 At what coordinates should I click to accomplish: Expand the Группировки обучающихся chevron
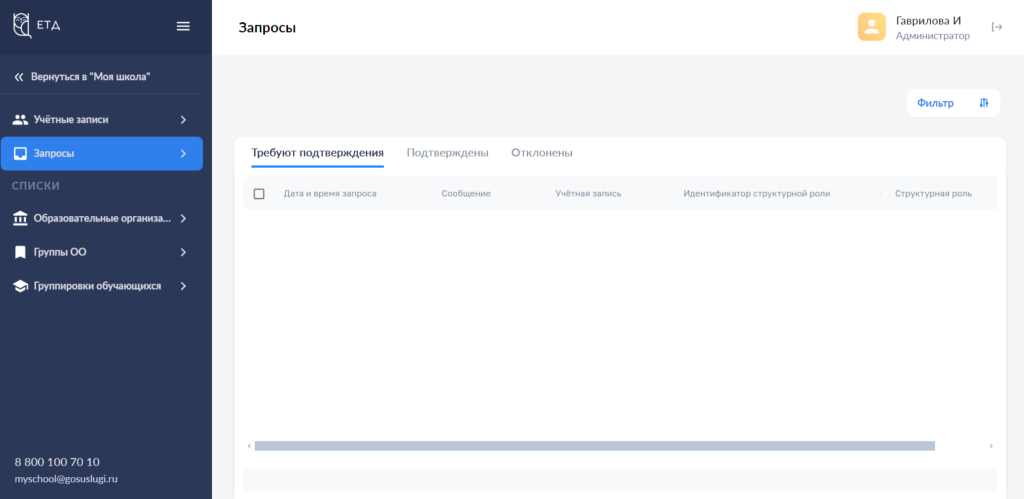point(183,286)
